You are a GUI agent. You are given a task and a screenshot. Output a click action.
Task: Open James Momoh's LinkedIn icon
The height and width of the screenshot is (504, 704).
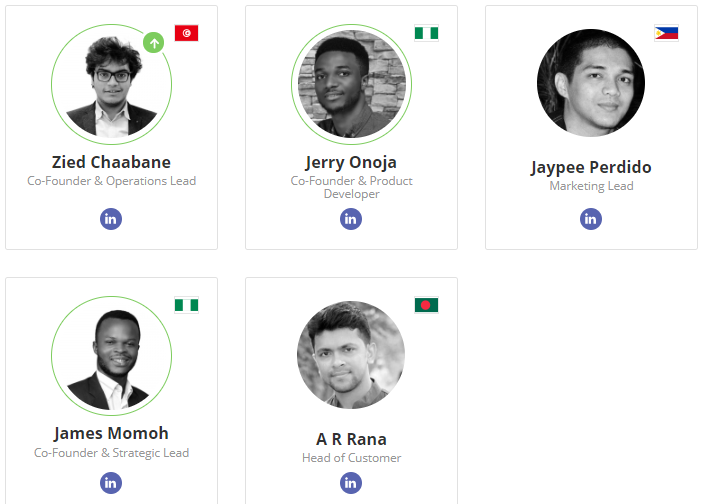[111, 483]
